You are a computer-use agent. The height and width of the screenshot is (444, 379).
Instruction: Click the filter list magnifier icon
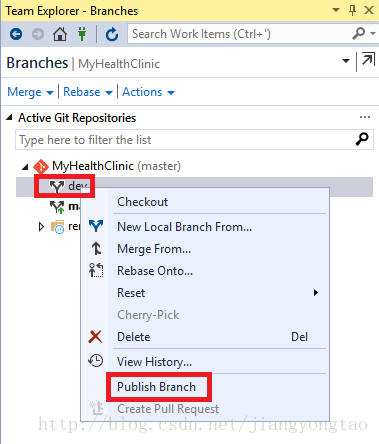click(x=362, y=139)
